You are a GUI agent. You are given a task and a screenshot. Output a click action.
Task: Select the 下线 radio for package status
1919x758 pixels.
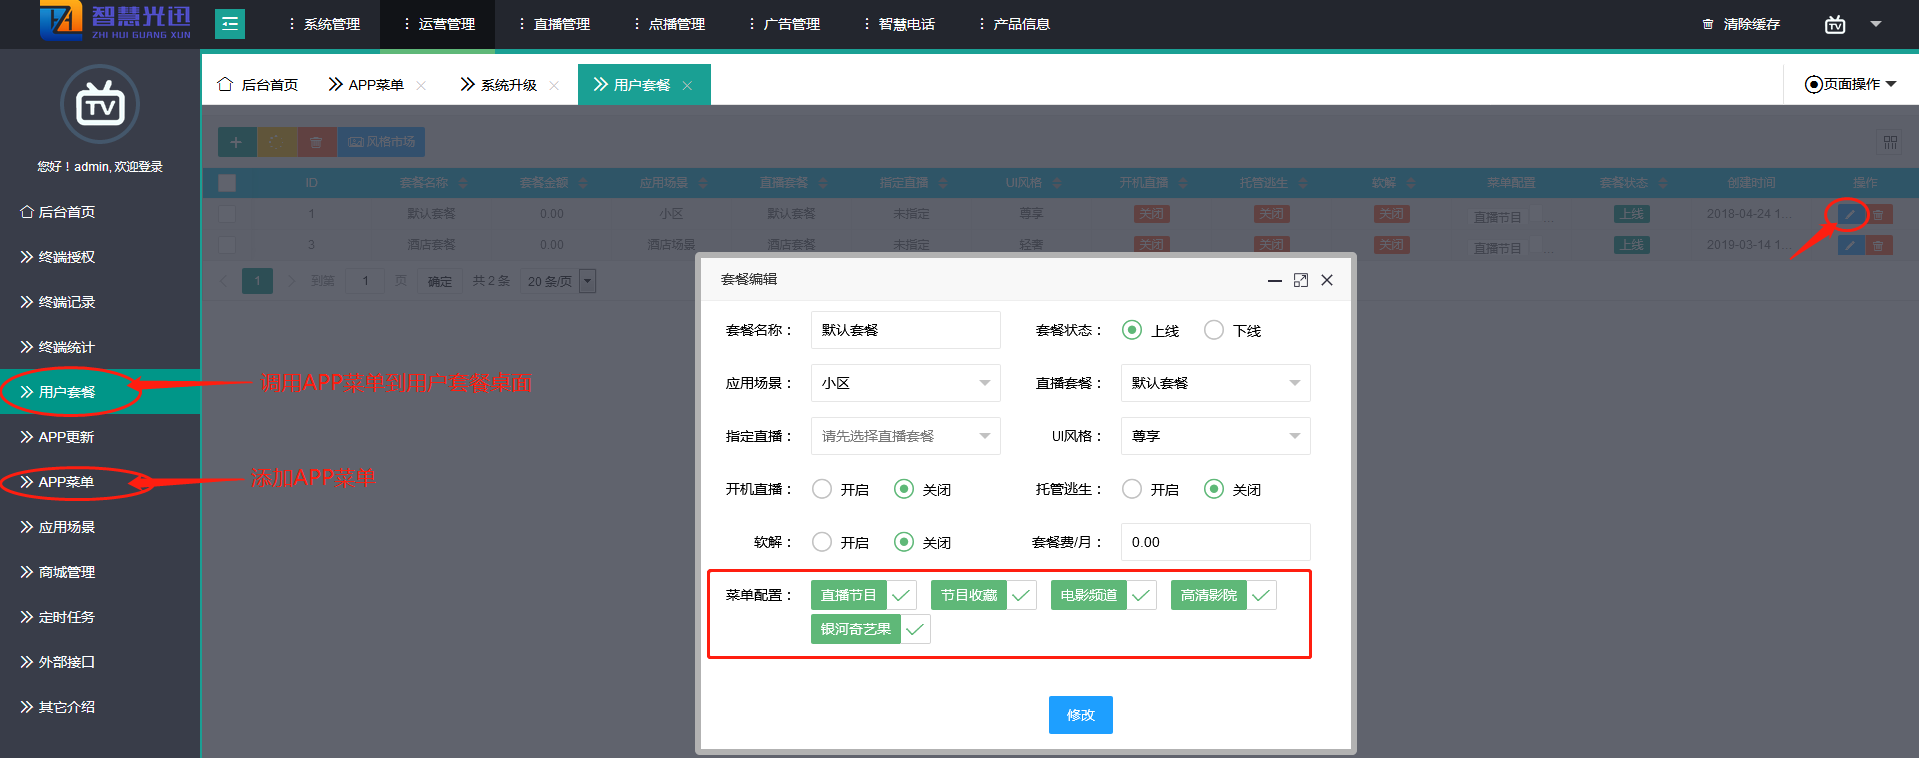click(x=1214, y=330)
